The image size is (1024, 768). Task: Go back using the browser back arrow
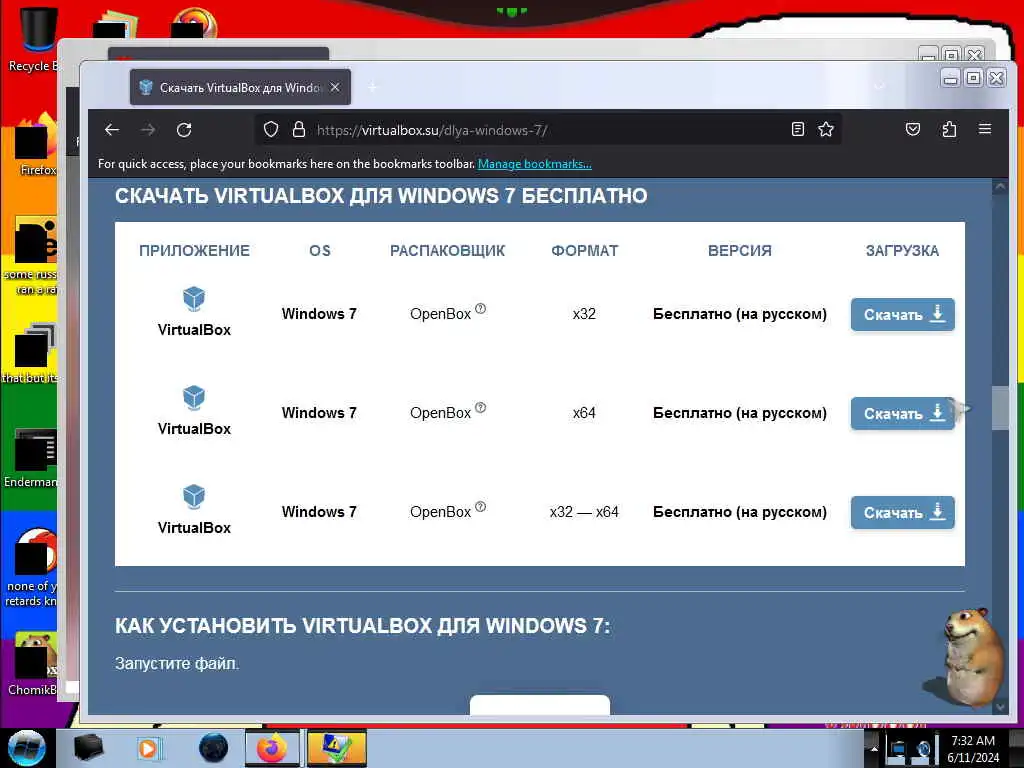pos(112,130)
